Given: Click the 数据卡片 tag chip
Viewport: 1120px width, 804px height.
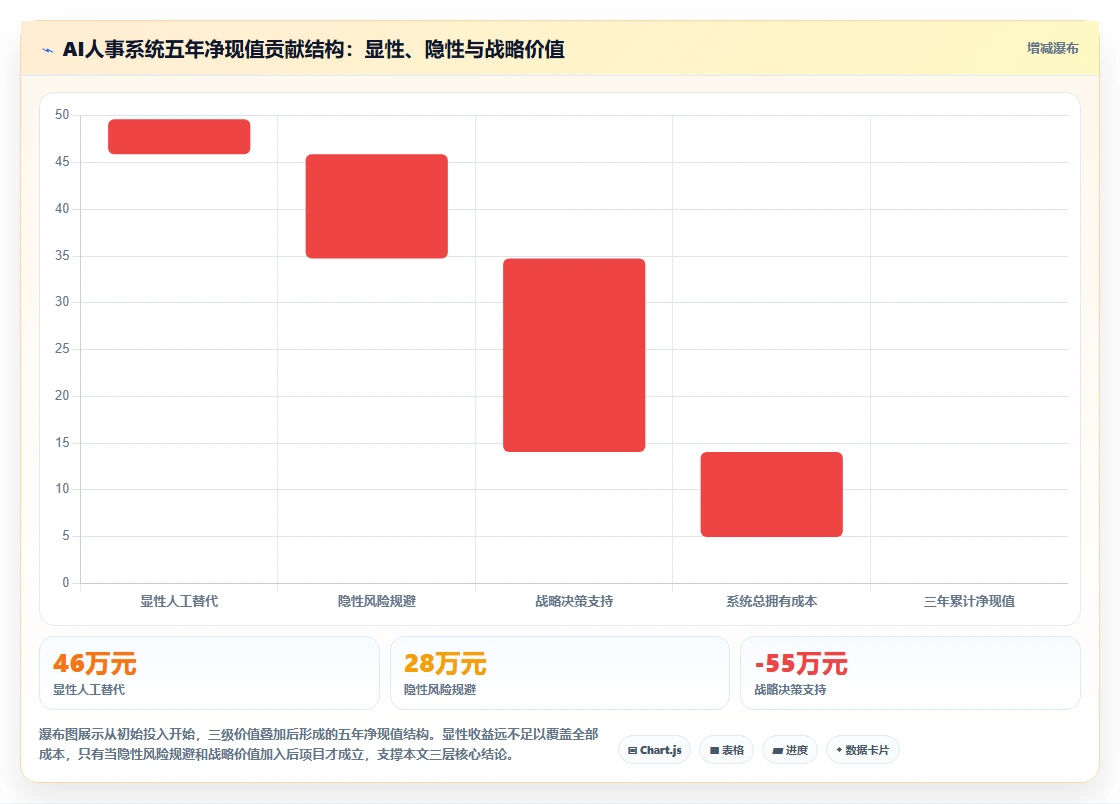Looking at the screenshot, I should (863, 750).
